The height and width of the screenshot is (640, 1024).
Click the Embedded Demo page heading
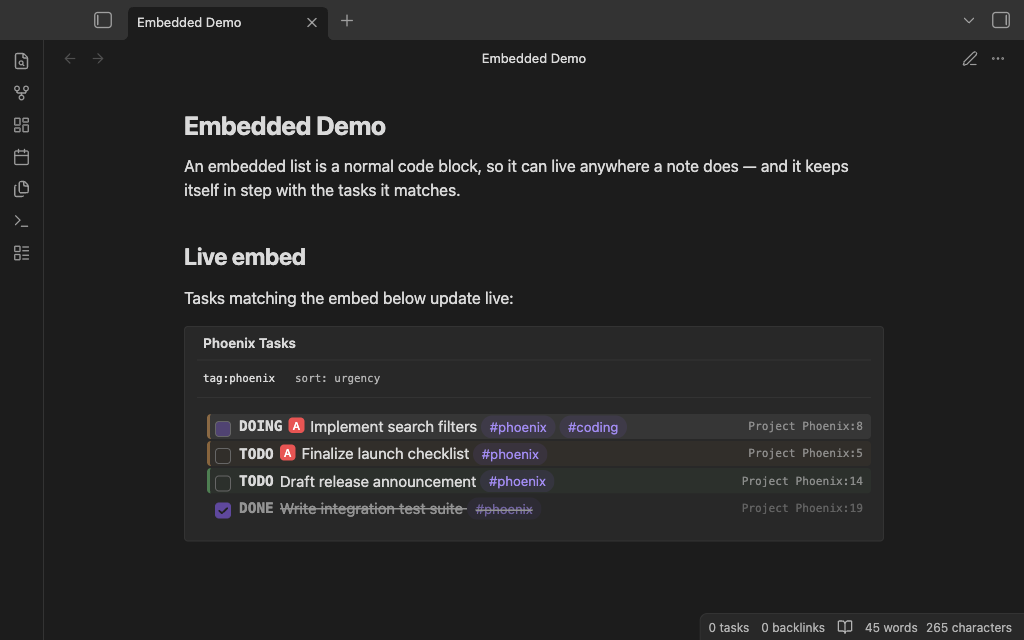click(285, 126)
